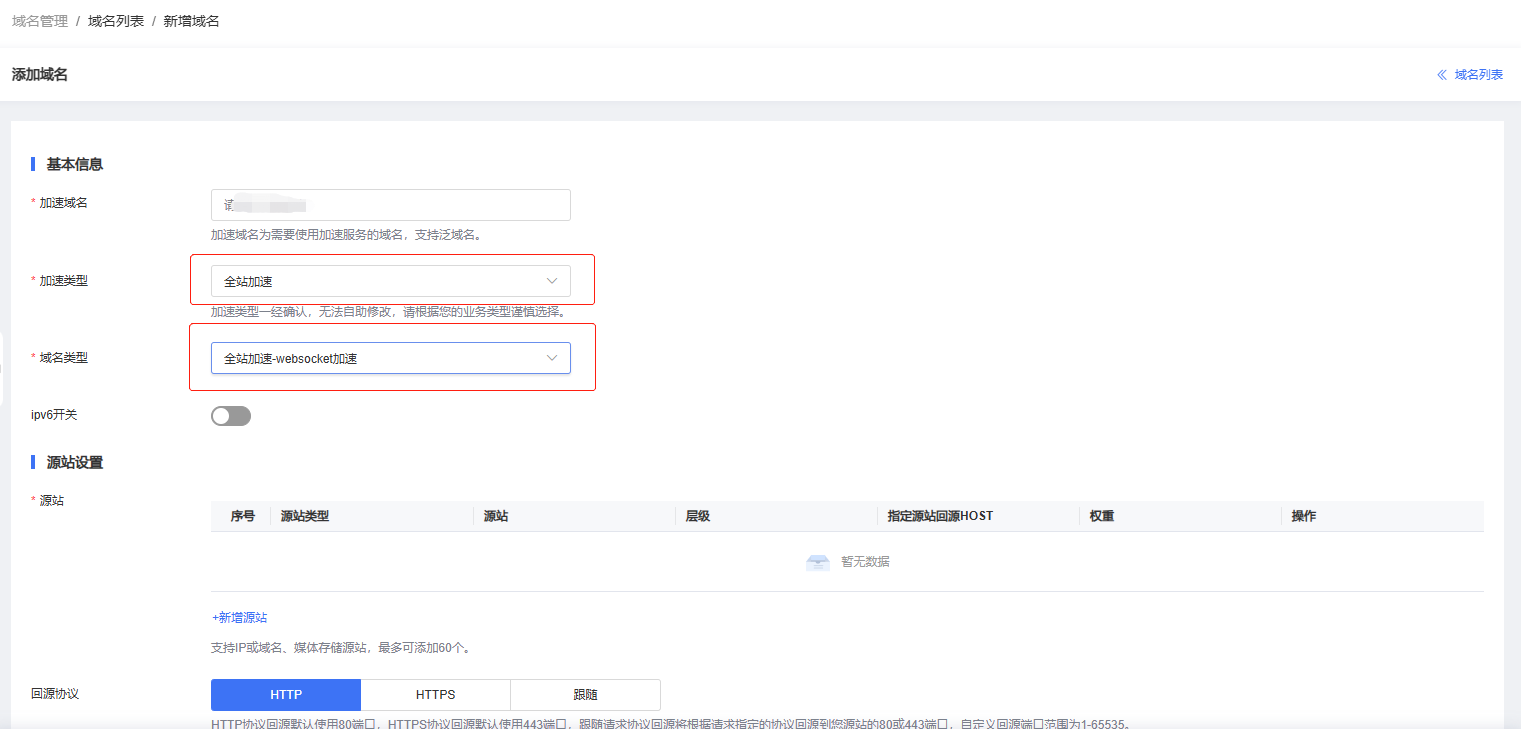Viewport: 1521px width, 730px height.
Task: Select the 跟随 origin protocol option
Action: (x=586, y=695)
